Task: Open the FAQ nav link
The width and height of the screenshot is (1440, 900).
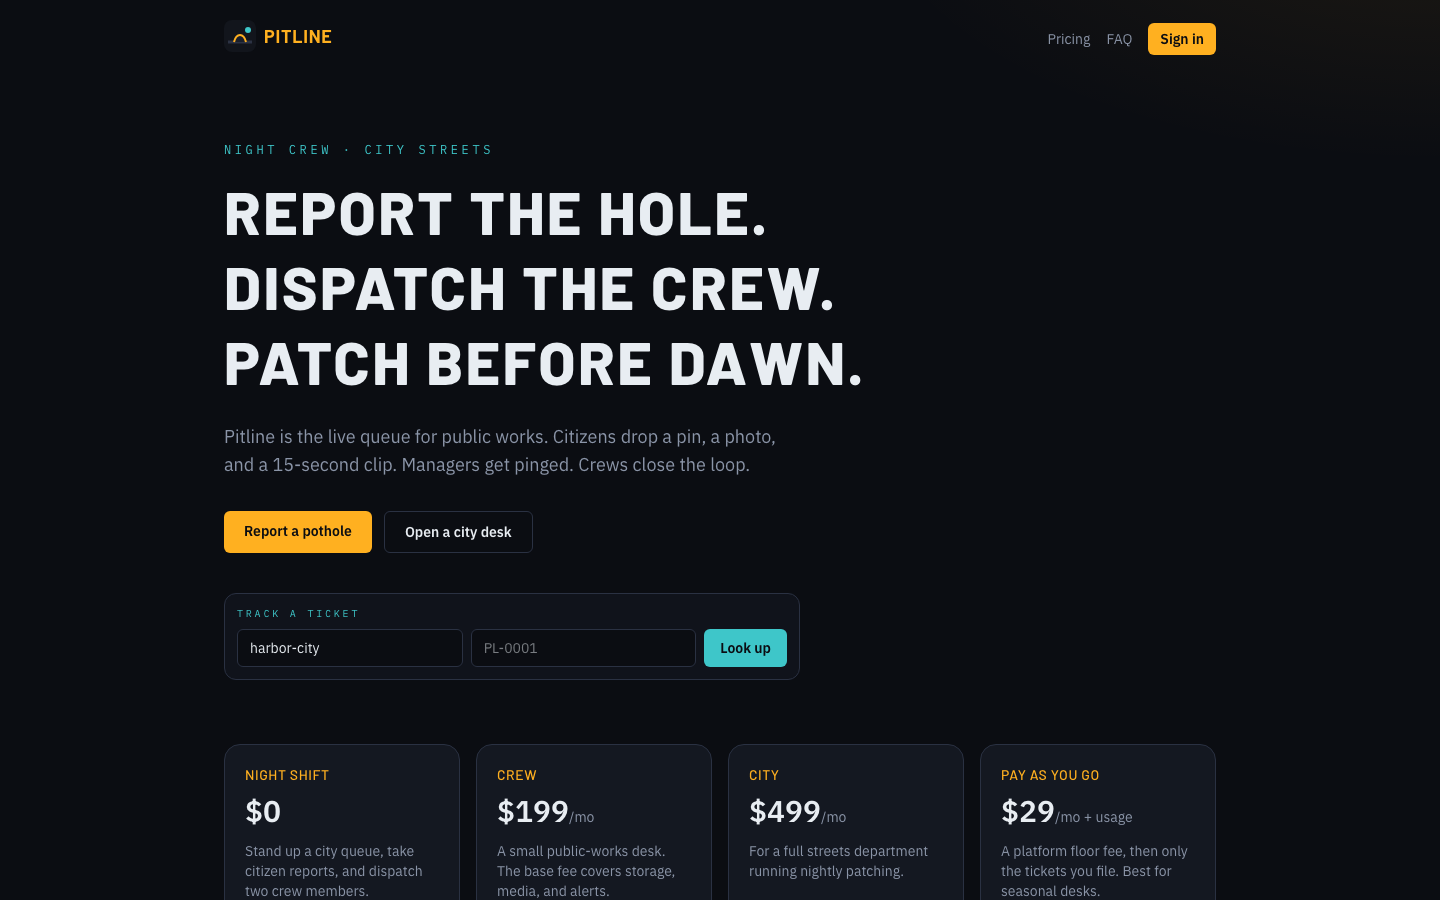Action: 1119,39
